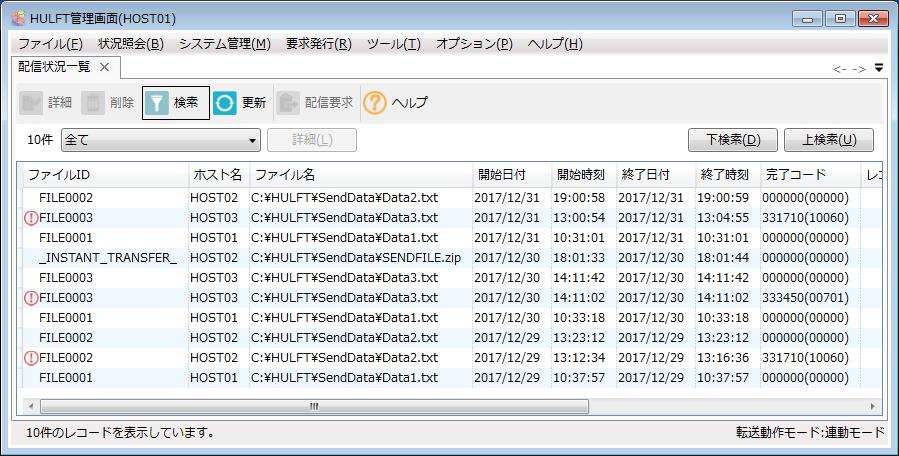Image resolution: width=899 pixels, height=456 pixels.
Task: Select FILE0002 row starting at 13:23:12
Action: tap(450, 338)
